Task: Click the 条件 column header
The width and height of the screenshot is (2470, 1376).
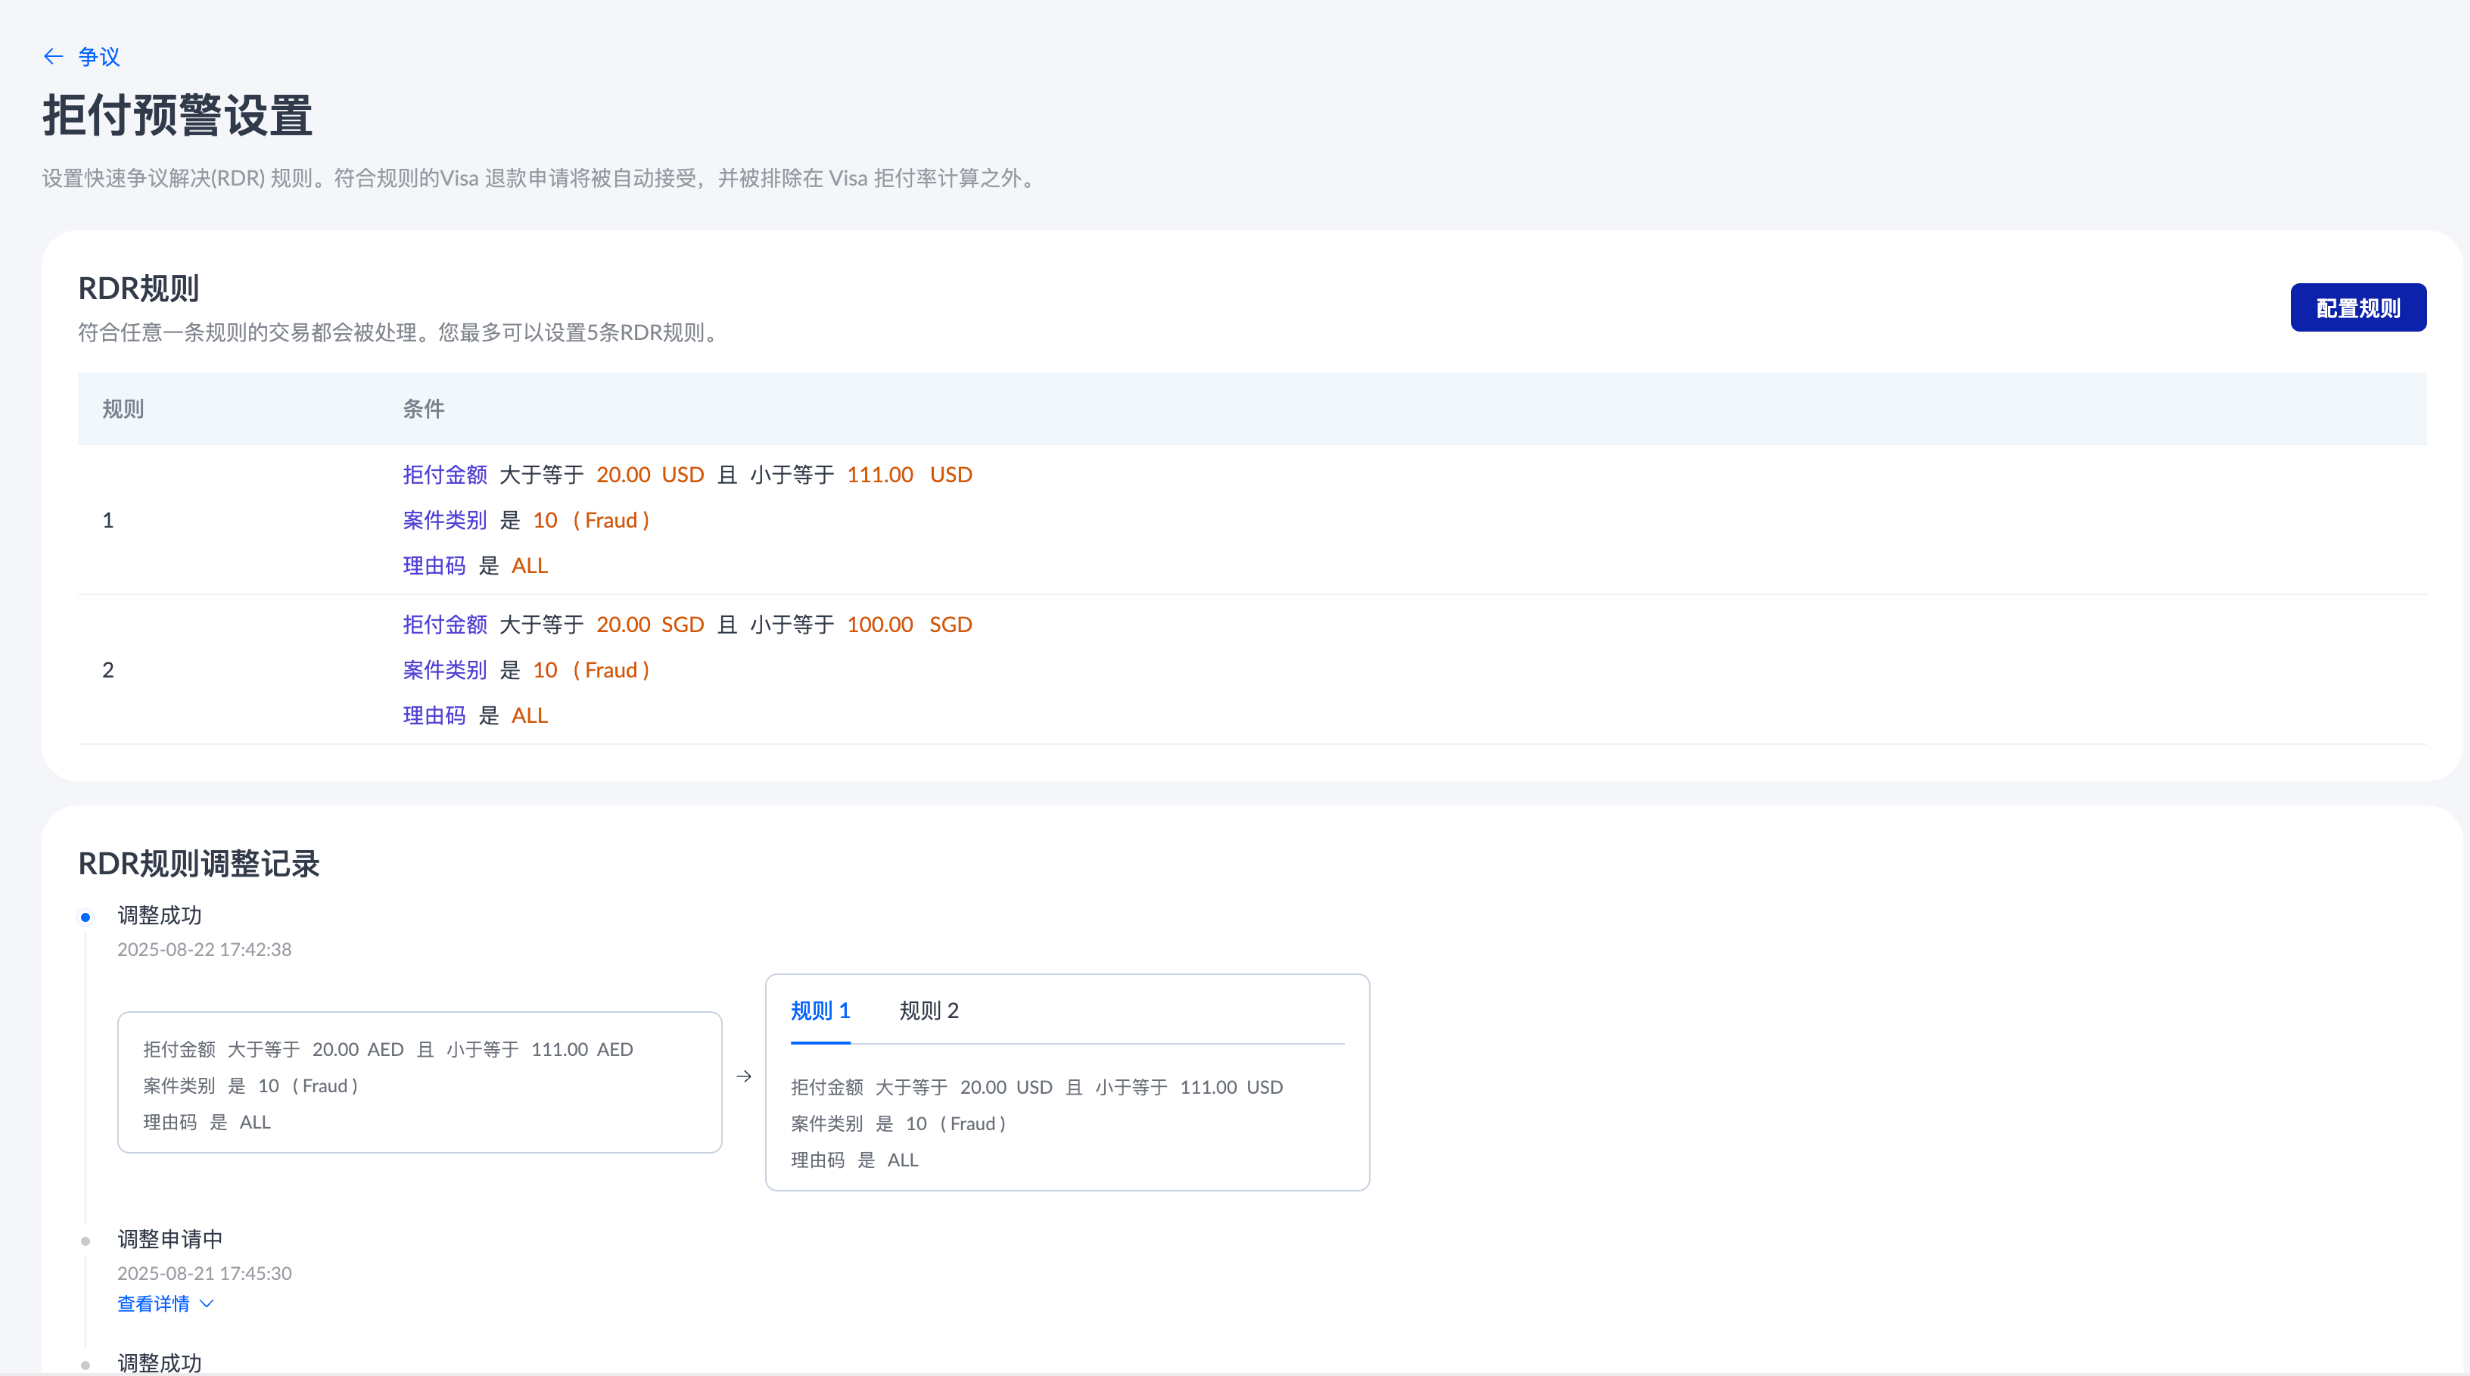Action: 423,409
